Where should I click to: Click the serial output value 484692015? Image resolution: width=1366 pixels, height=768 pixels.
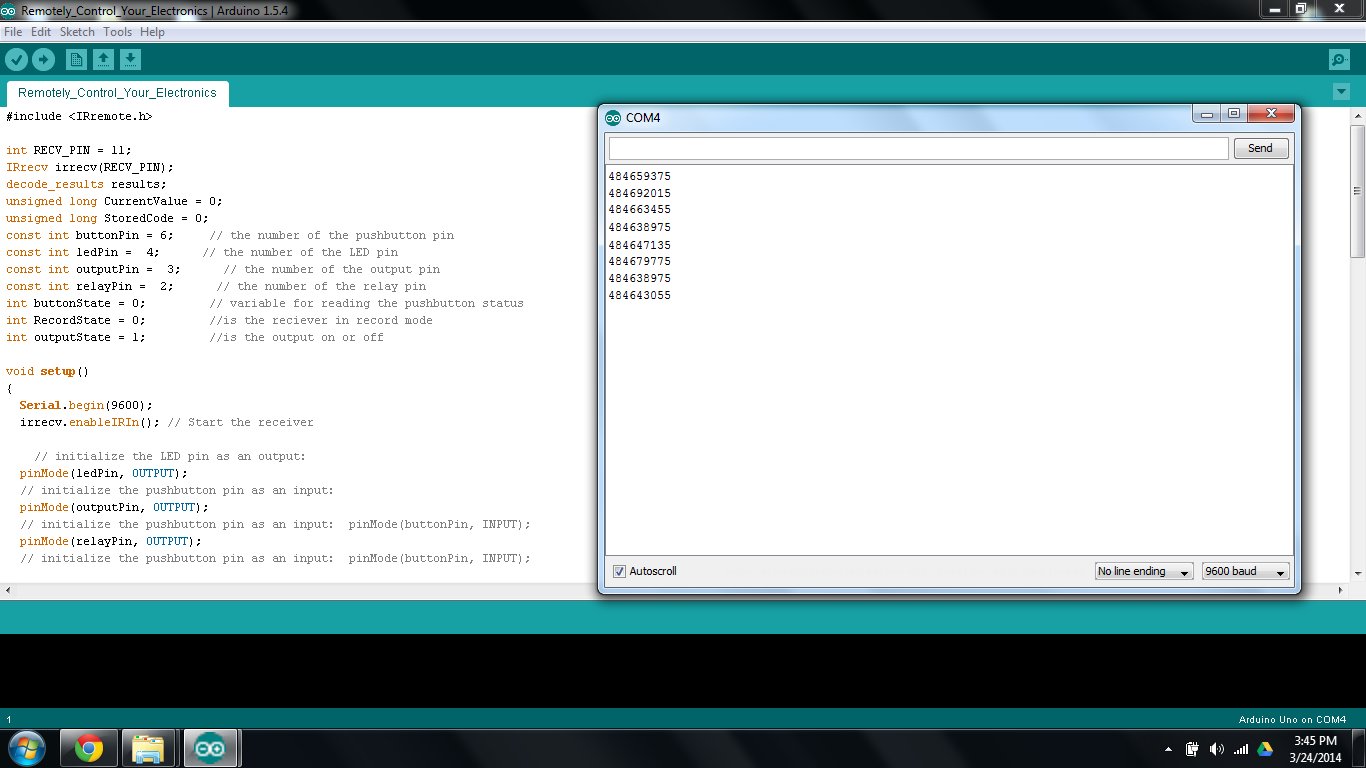click(x=639, y=194)
